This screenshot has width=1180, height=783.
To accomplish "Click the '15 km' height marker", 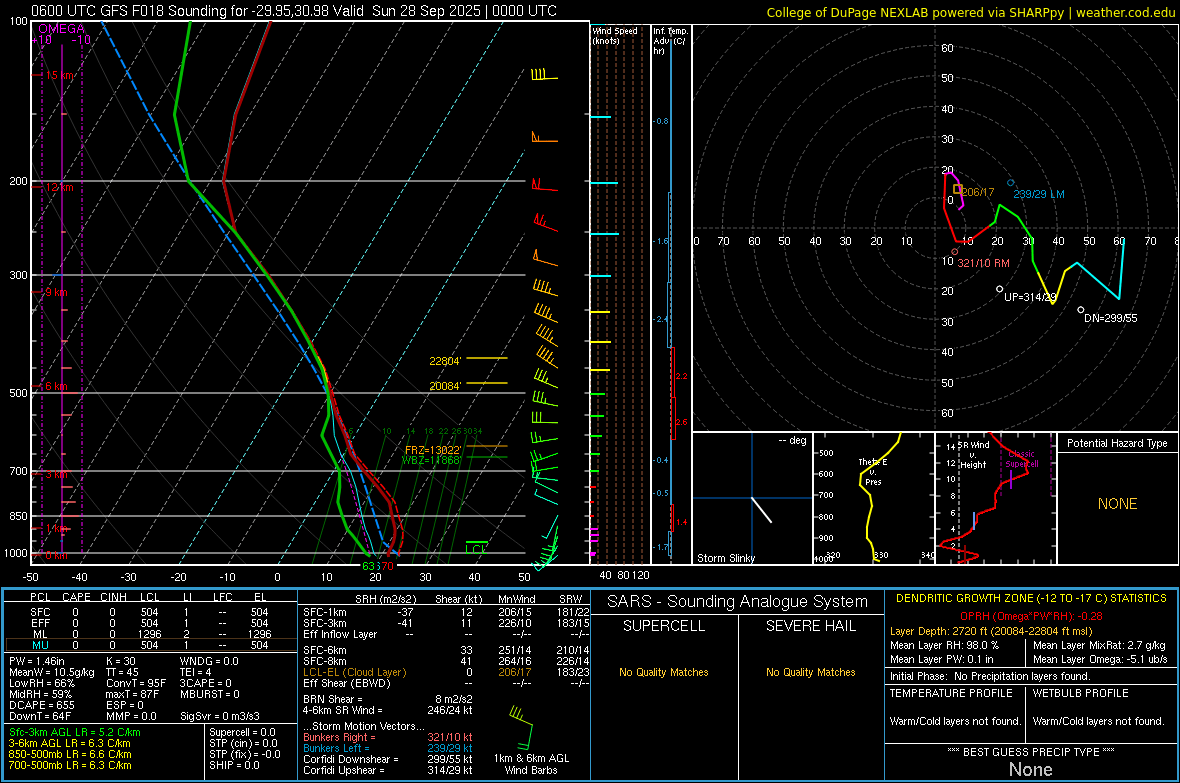I will (60, 75).
